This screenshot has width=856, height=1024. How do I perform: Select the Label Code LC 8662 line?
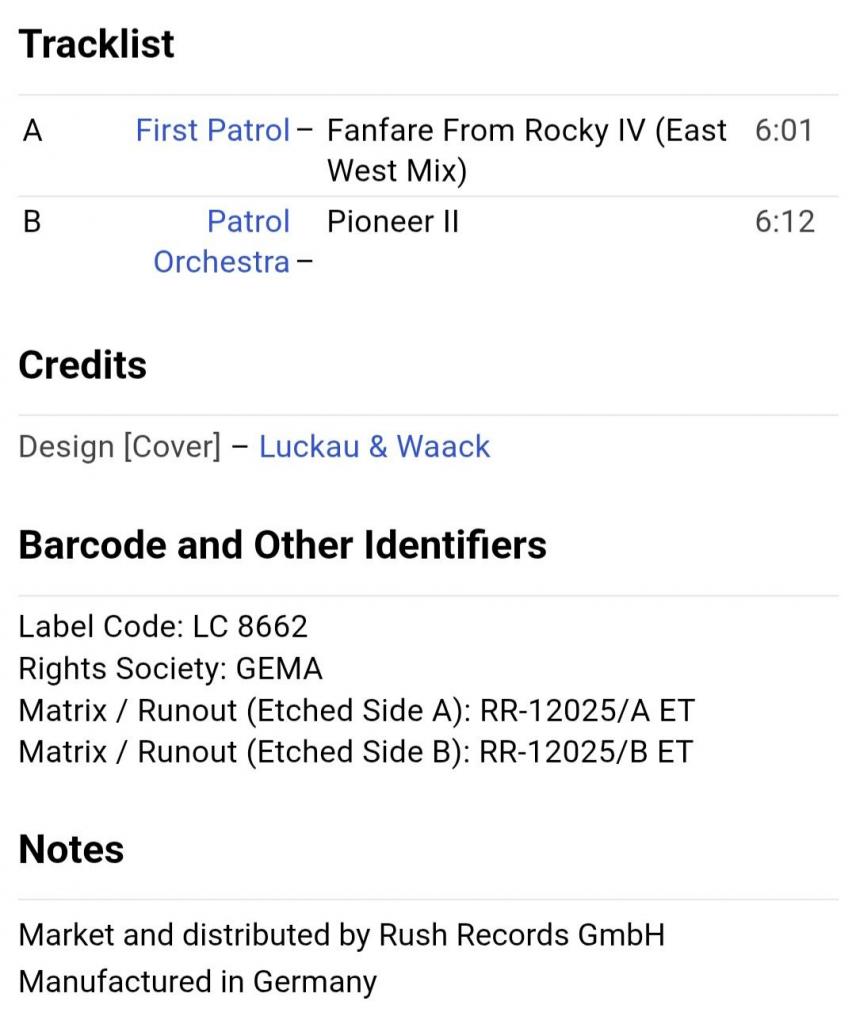click(x=163, y=626)
